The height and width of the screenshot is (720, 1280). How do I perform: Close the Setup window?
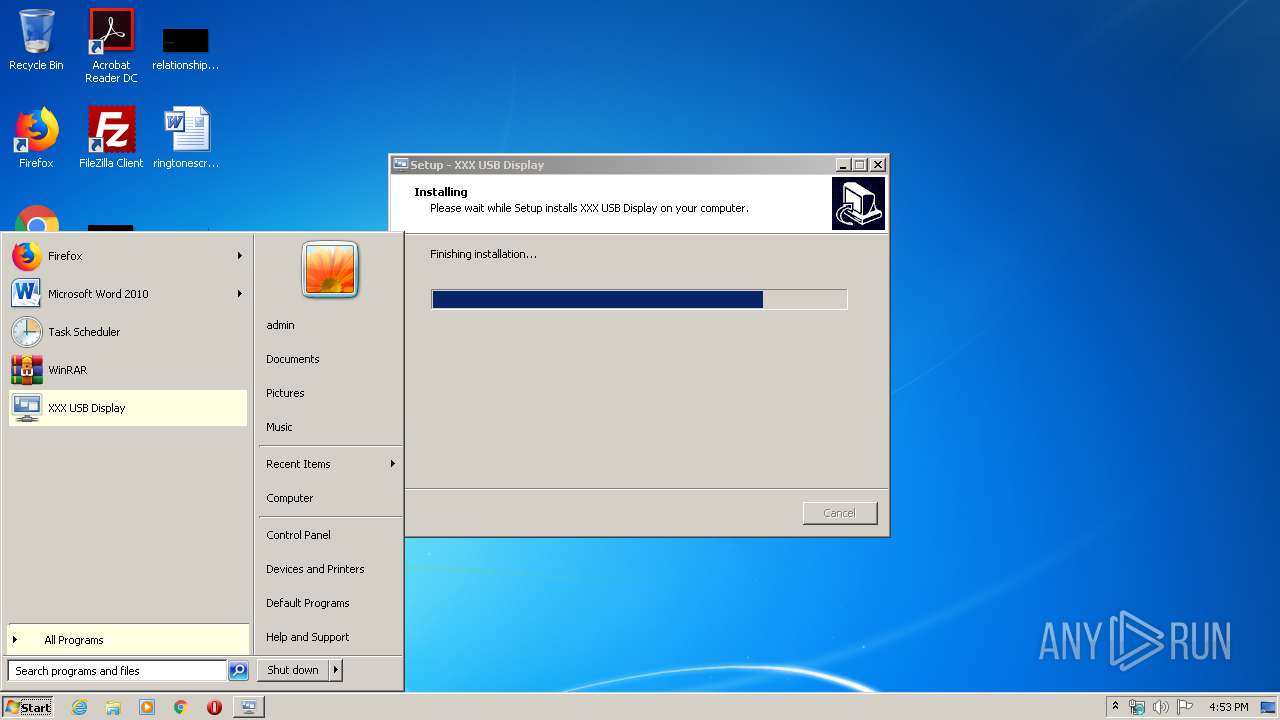pyautogui.click(x=878, y=165)
